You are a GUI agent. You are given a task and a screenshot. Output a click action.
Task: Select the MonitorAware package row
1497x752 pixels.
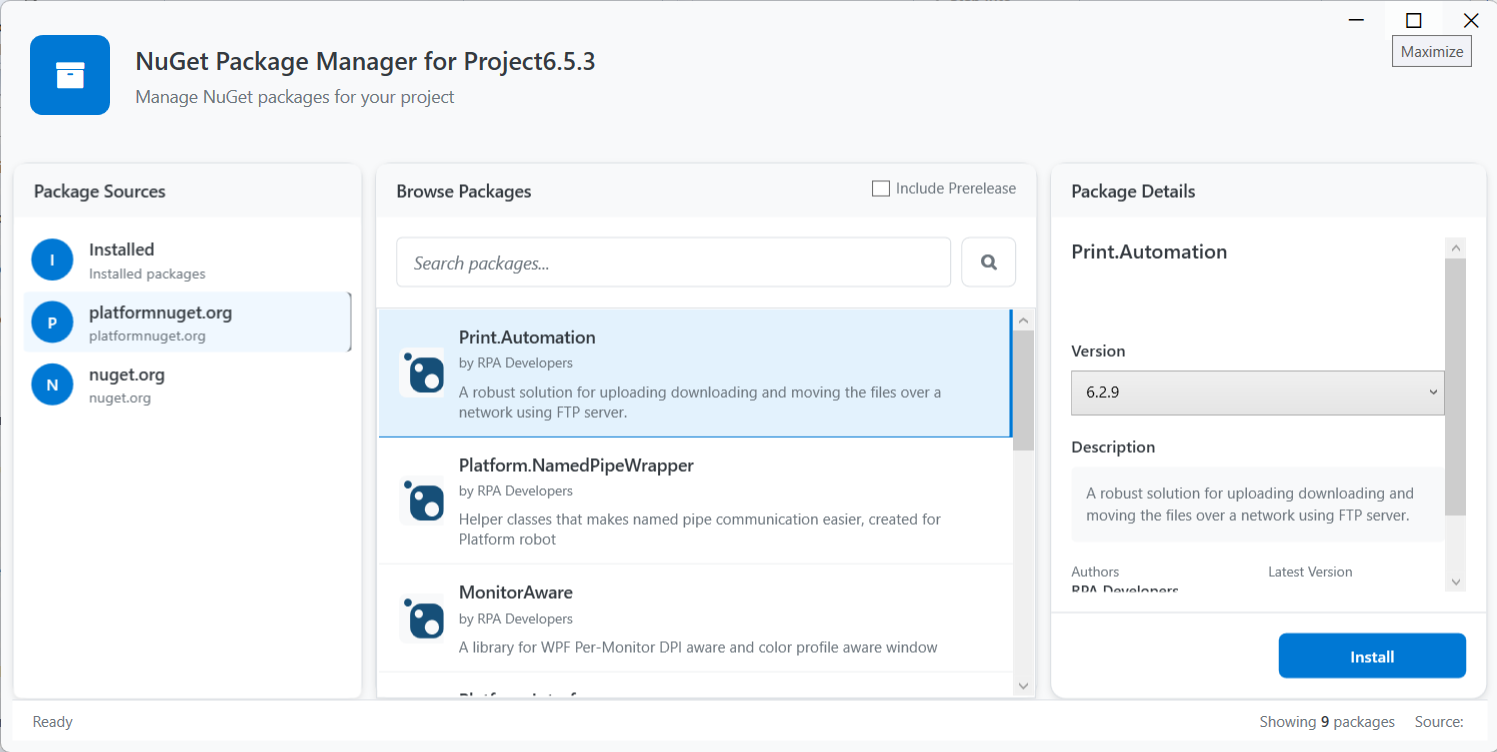click(695, 618)
